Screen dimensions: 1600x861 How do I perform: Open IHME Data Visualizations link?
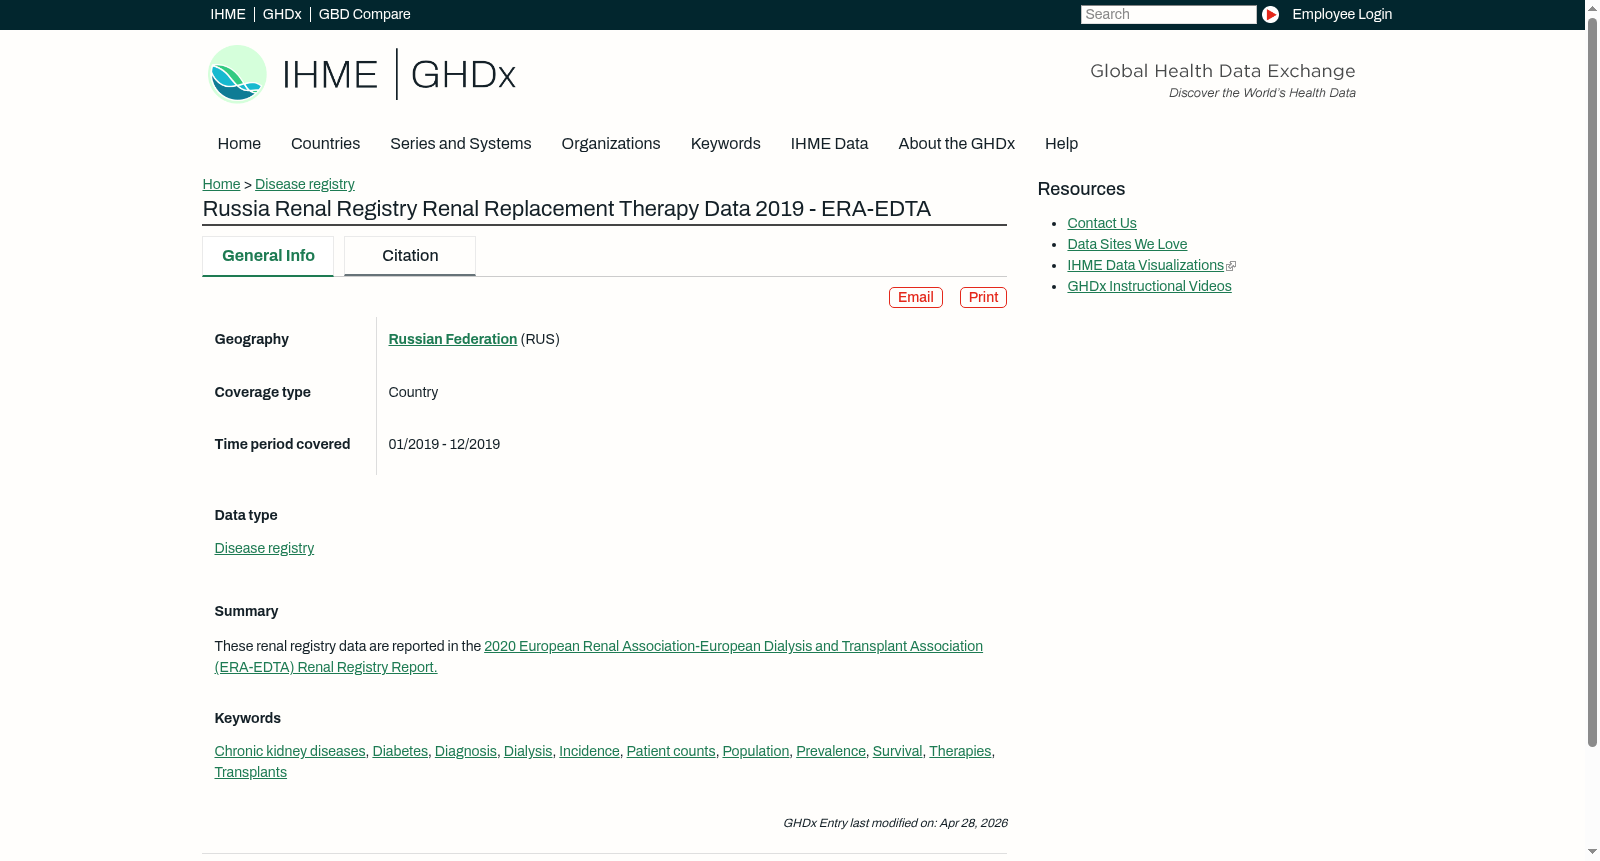pos(1145,265)
